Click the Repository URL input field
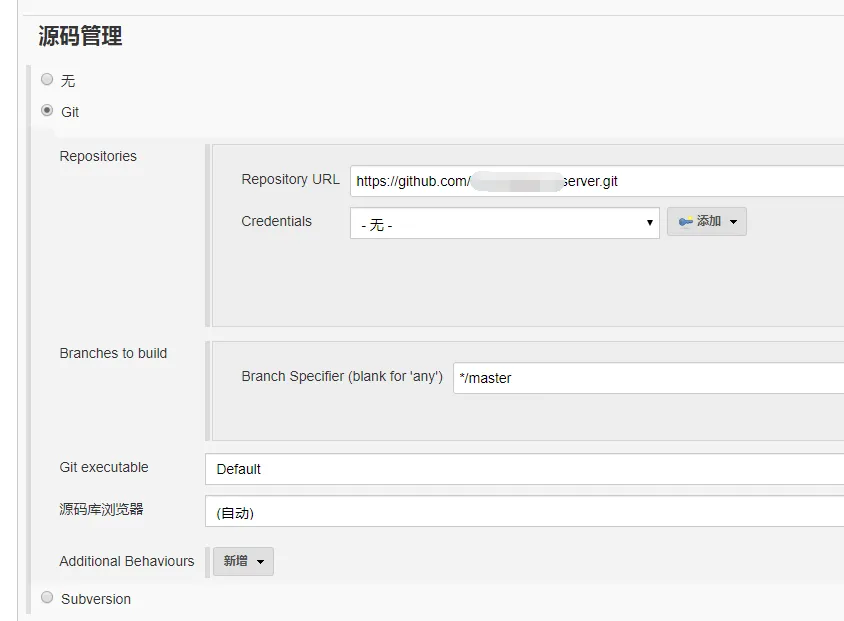844x621 pixels. (597, 181)
